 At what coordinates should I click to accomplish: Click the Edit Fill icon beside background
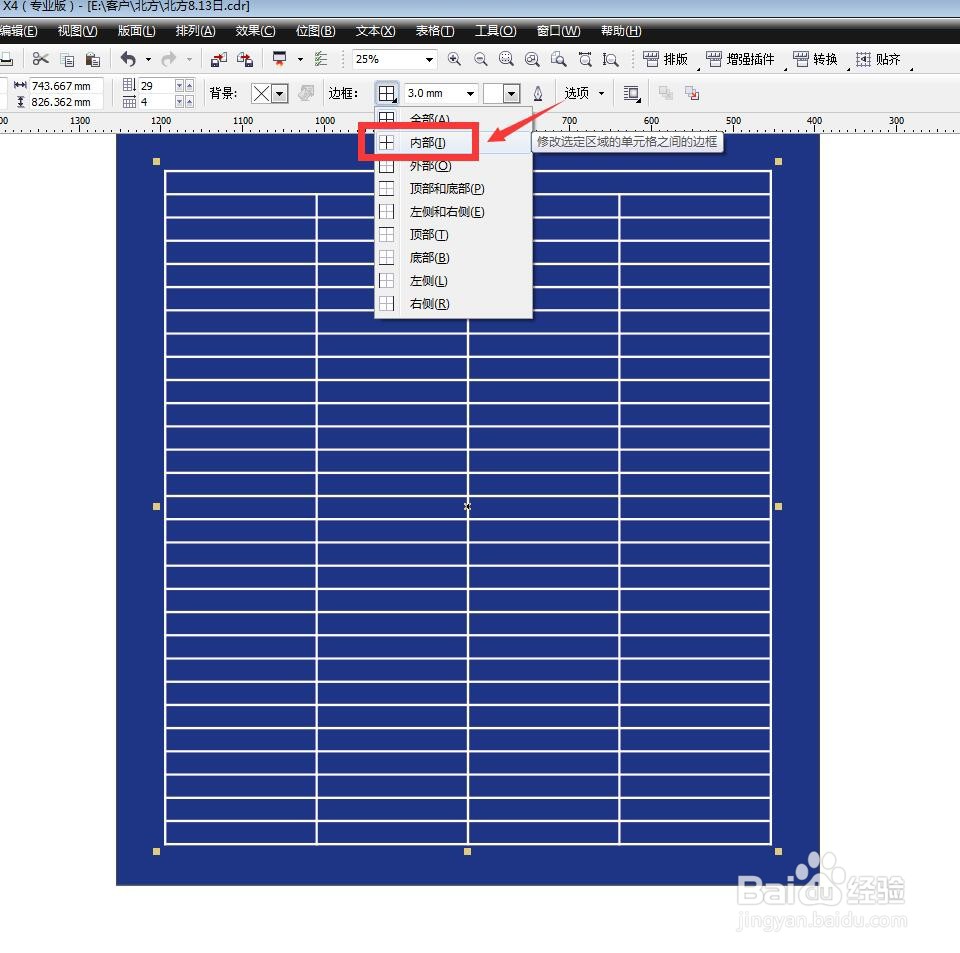tap(306, 93)
